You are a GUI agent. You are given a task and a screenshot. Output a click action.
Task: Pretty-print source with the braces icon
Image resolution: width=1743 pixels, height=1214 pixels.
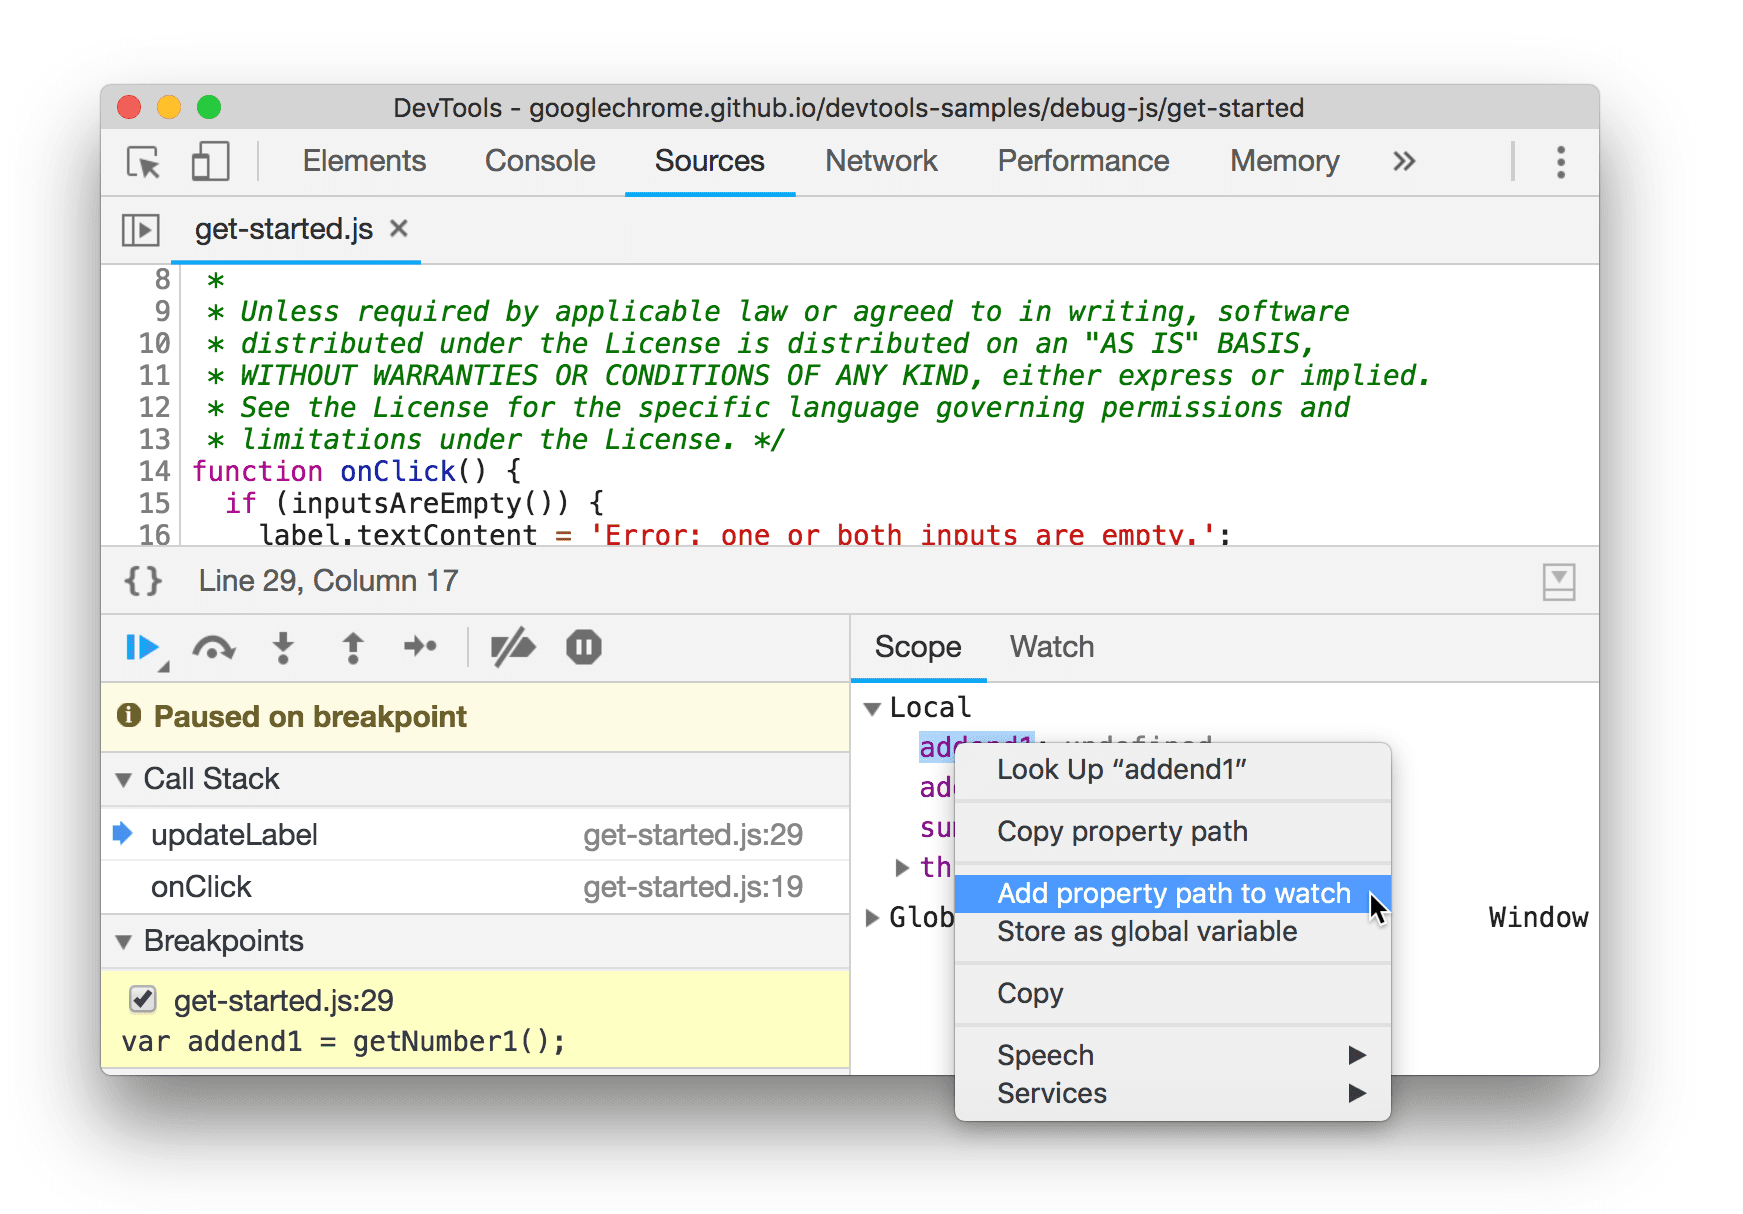click(142, 580)
